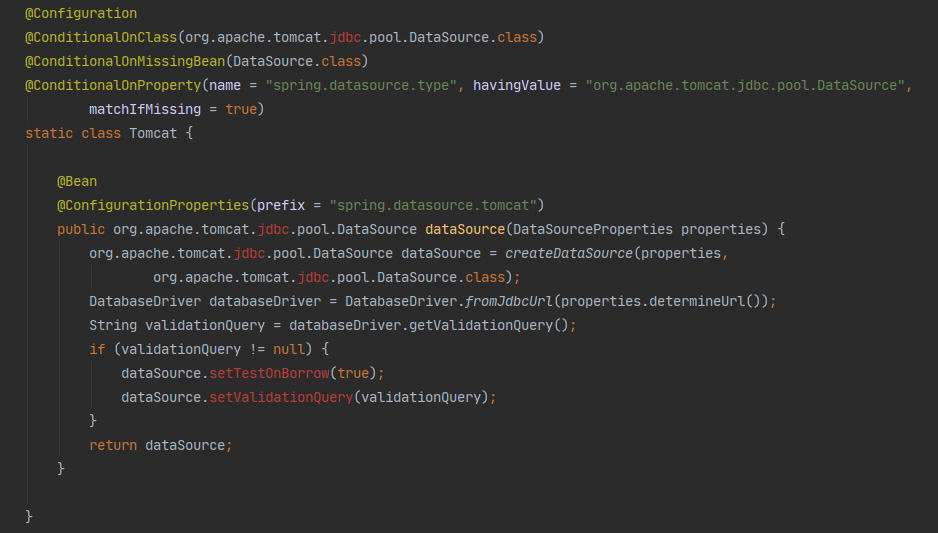Place cursor on havingValue attribute

(516, 85)
